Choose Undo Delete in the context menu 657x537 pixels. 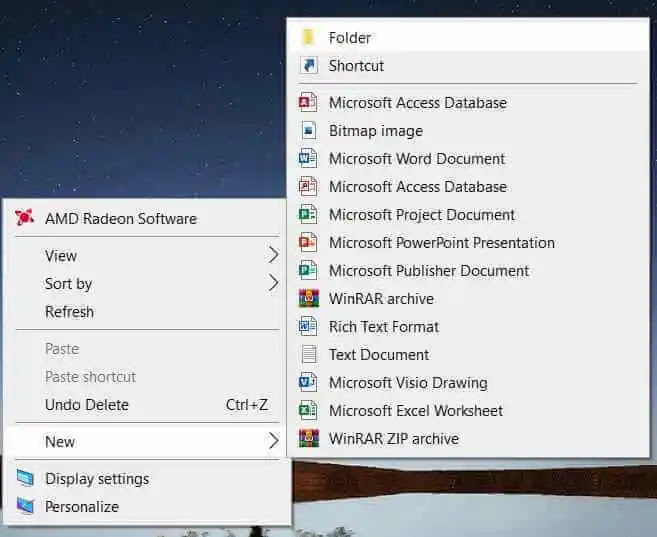click(146, 405)
